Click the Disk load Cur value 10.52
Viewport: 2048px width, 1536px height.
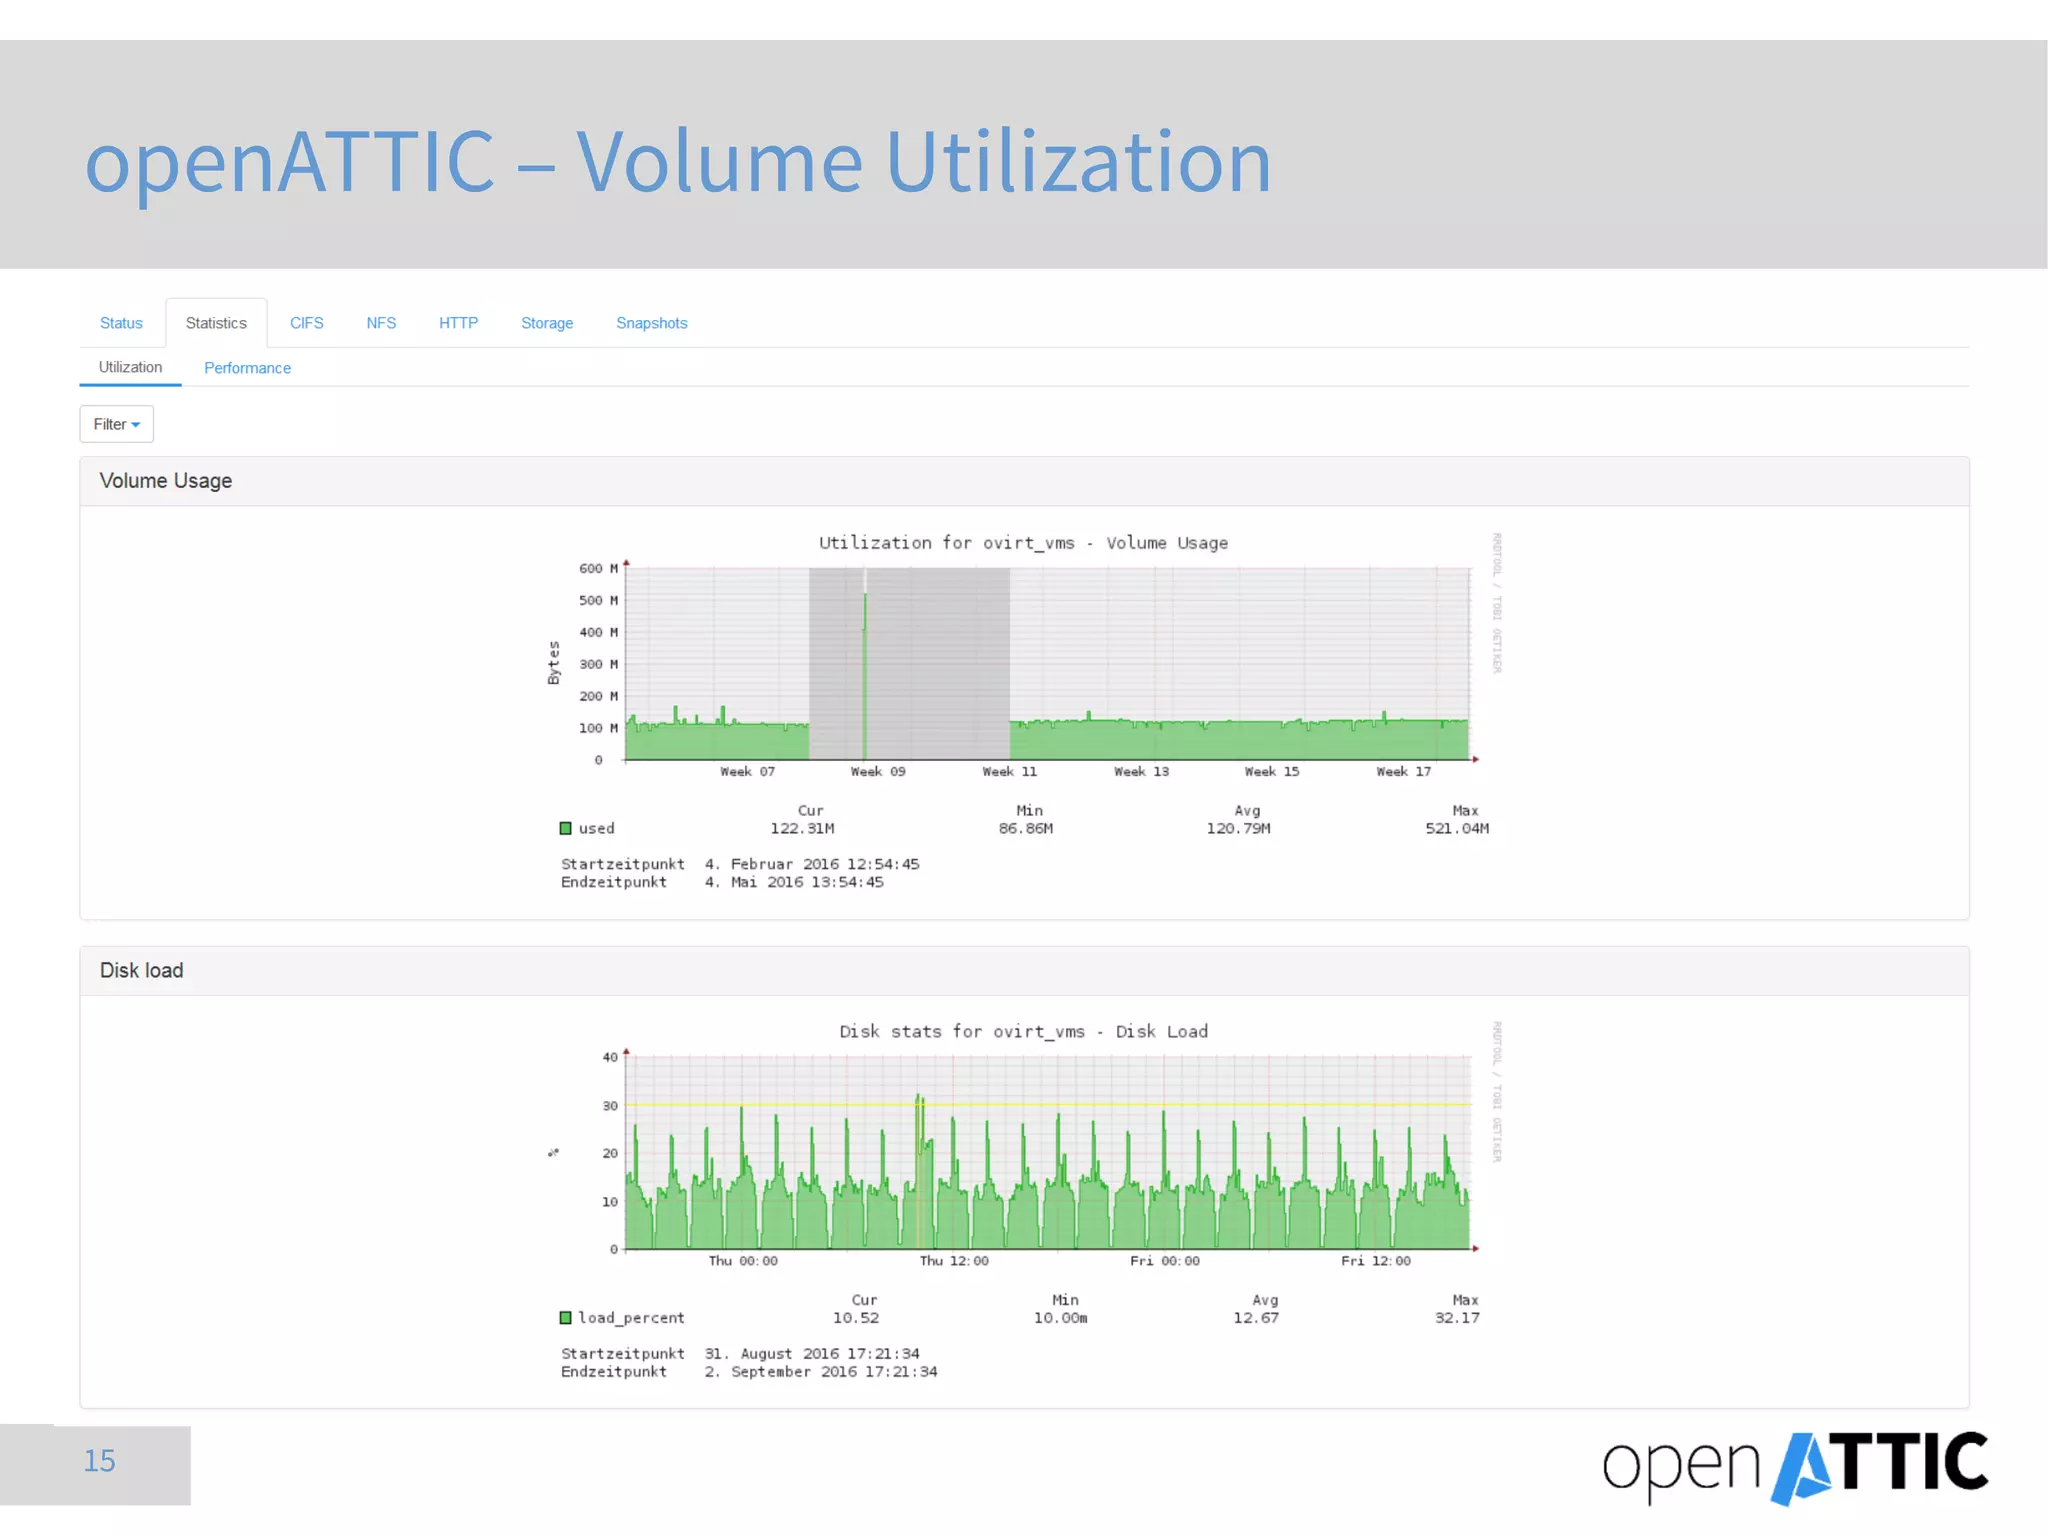coord(856,1318)
